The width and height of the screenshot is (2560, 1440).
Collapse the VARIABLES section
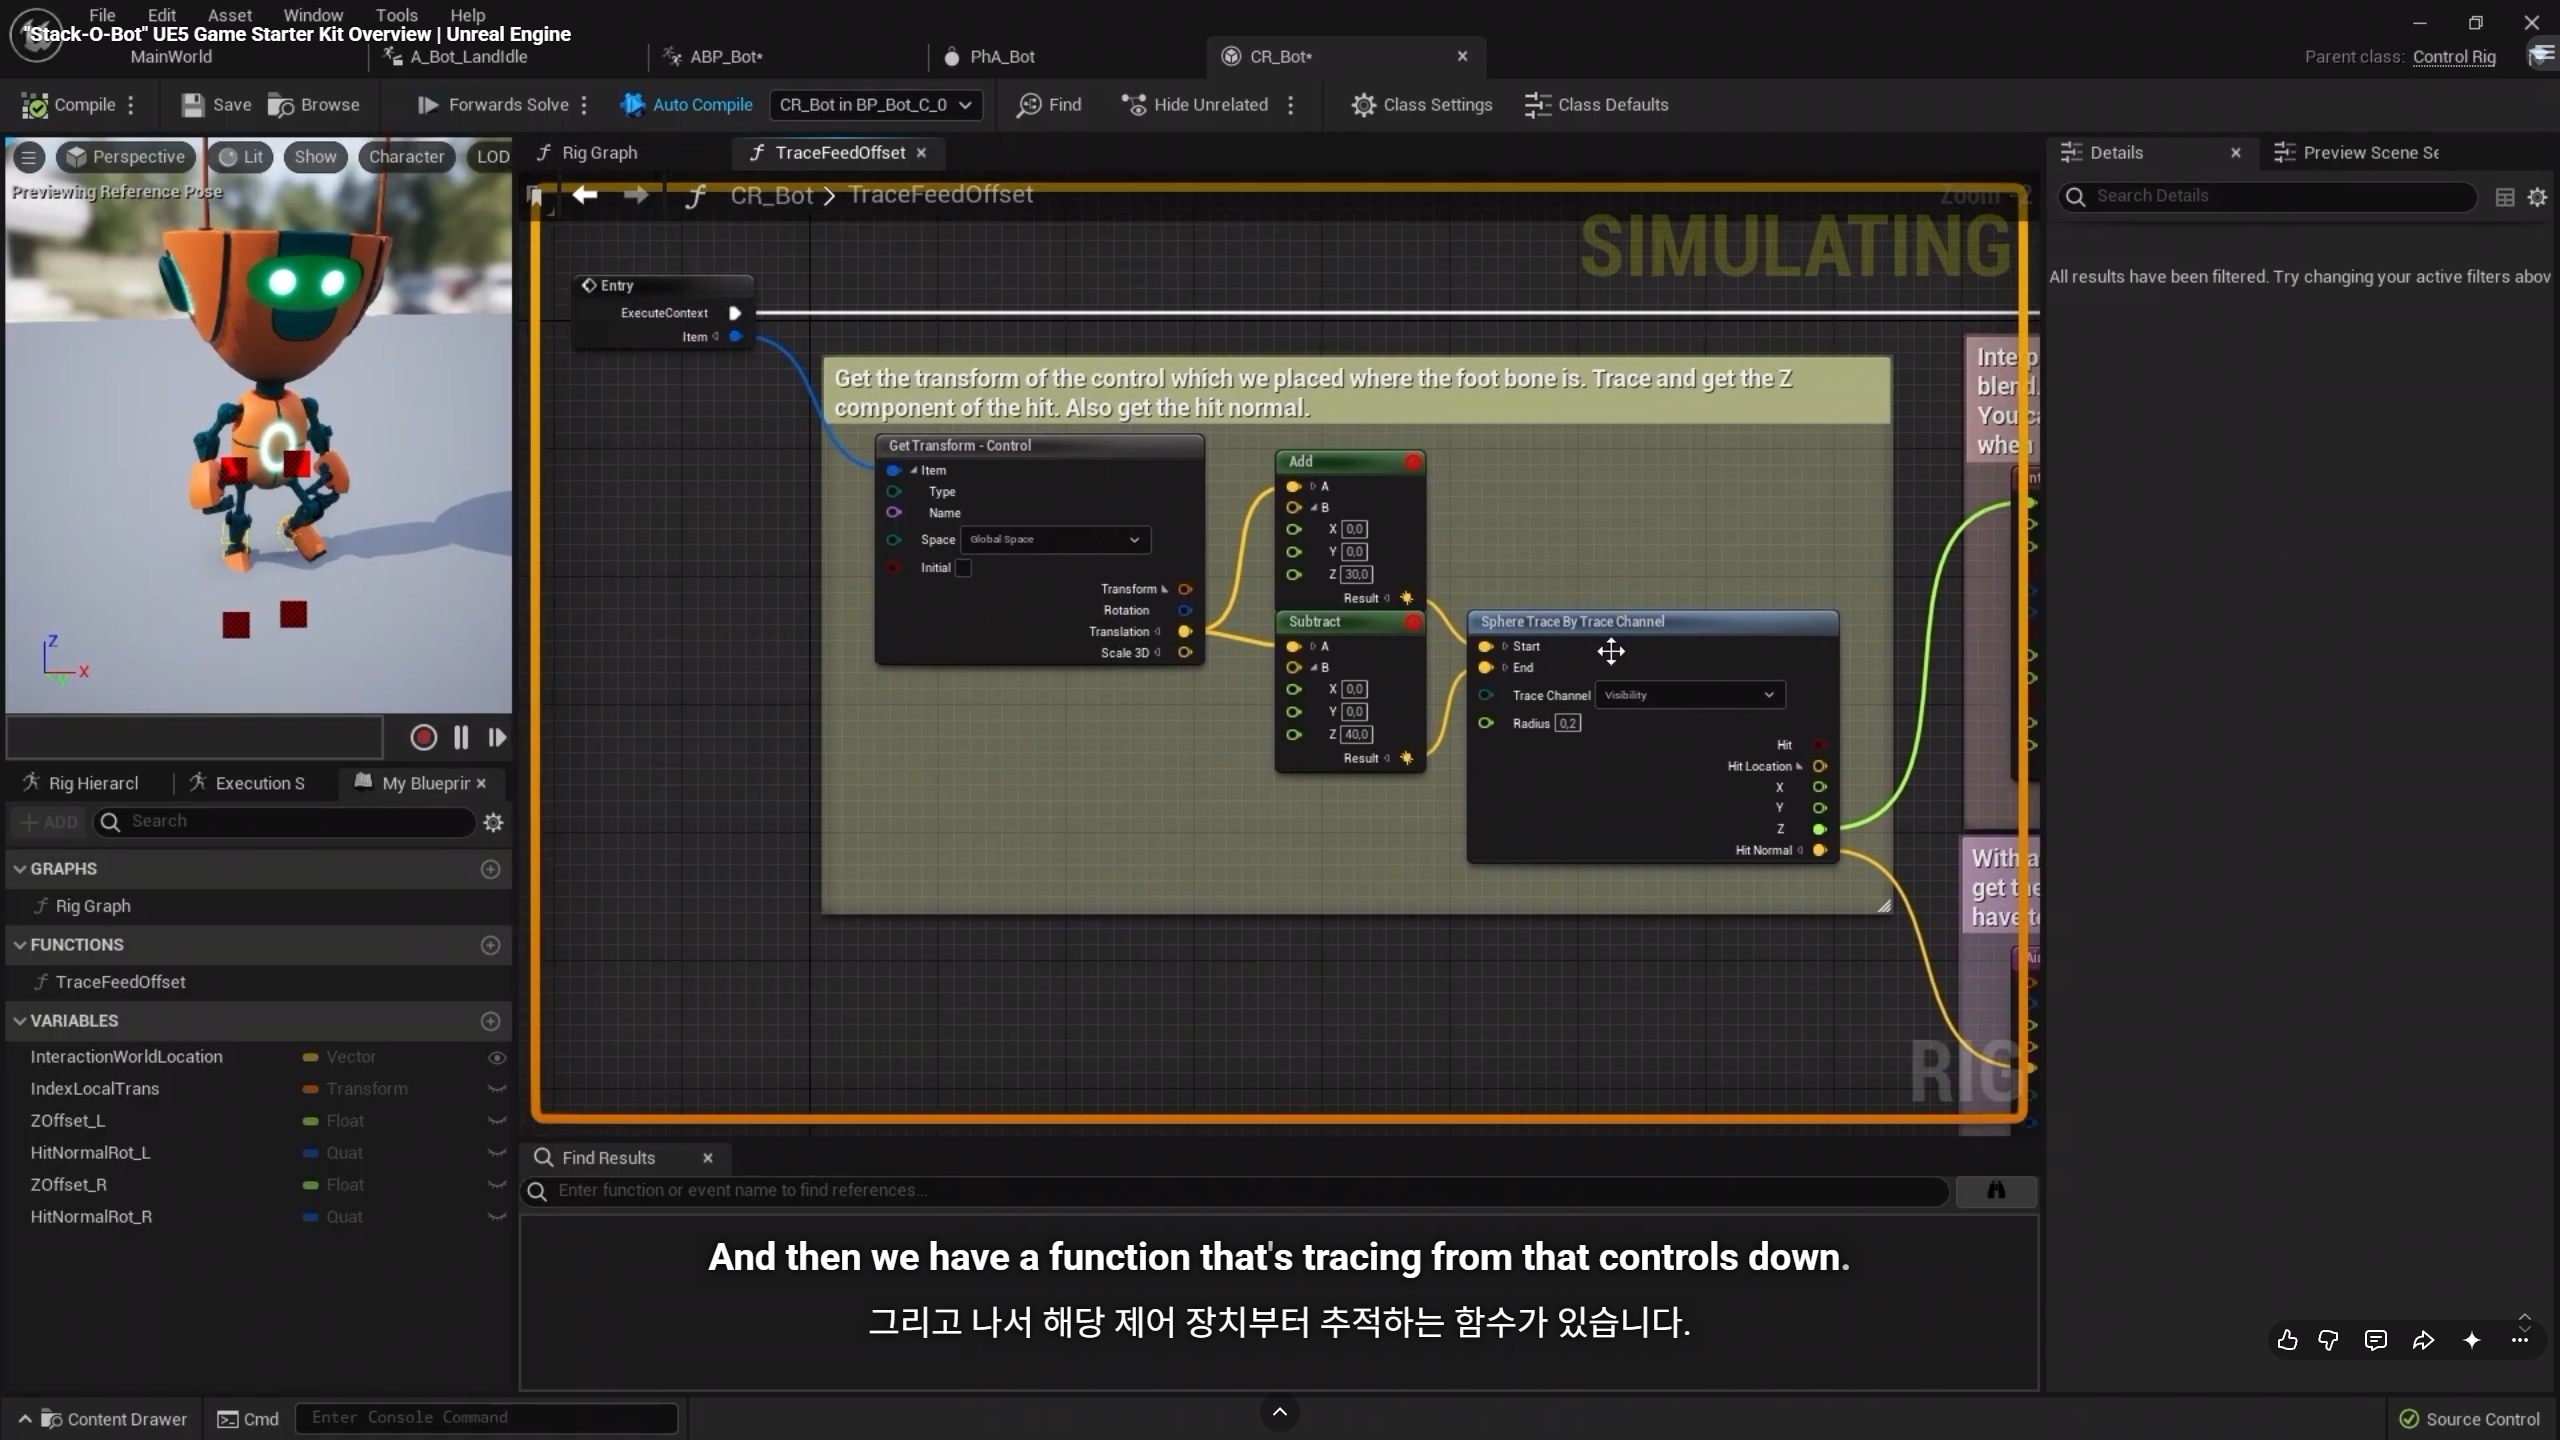tap(20, 1021)
